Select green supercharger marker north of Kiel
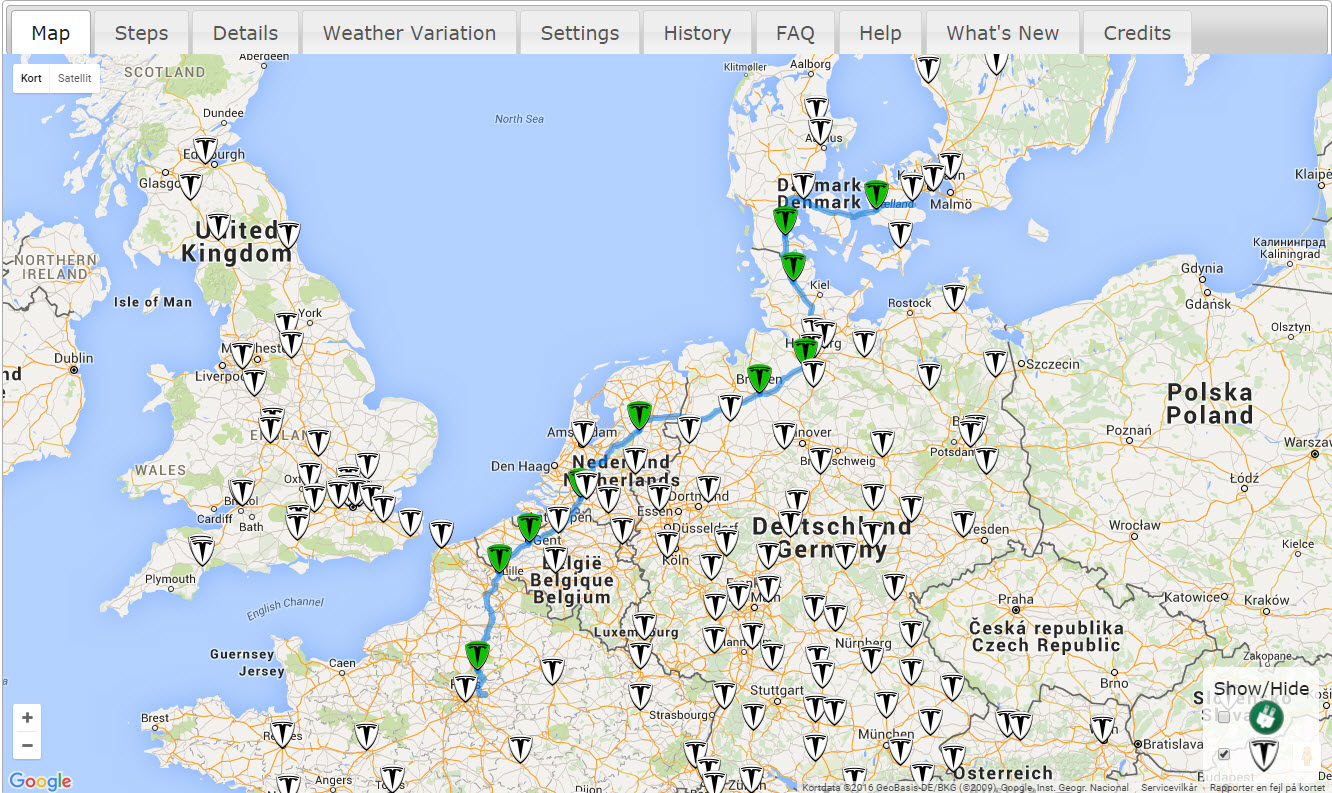This screenshot has width=1332, height=793. coord(793,266)
